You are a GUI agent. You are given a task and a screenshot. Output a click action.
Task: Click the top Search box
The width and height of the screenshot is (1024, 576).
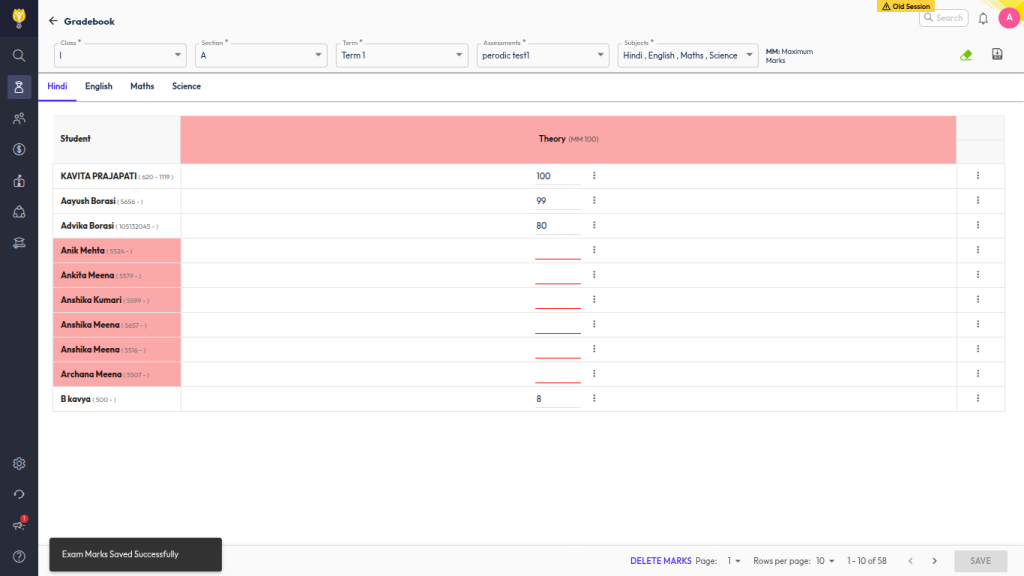point(943,18)
